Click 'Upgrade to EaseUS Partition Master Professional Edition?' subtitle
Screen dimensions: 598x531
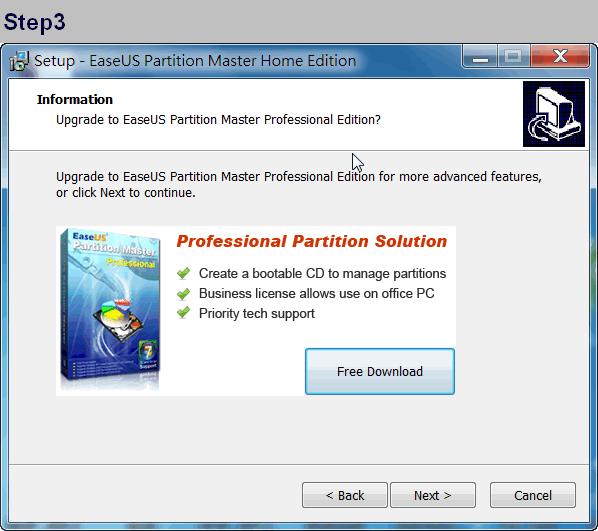point(218,120)
